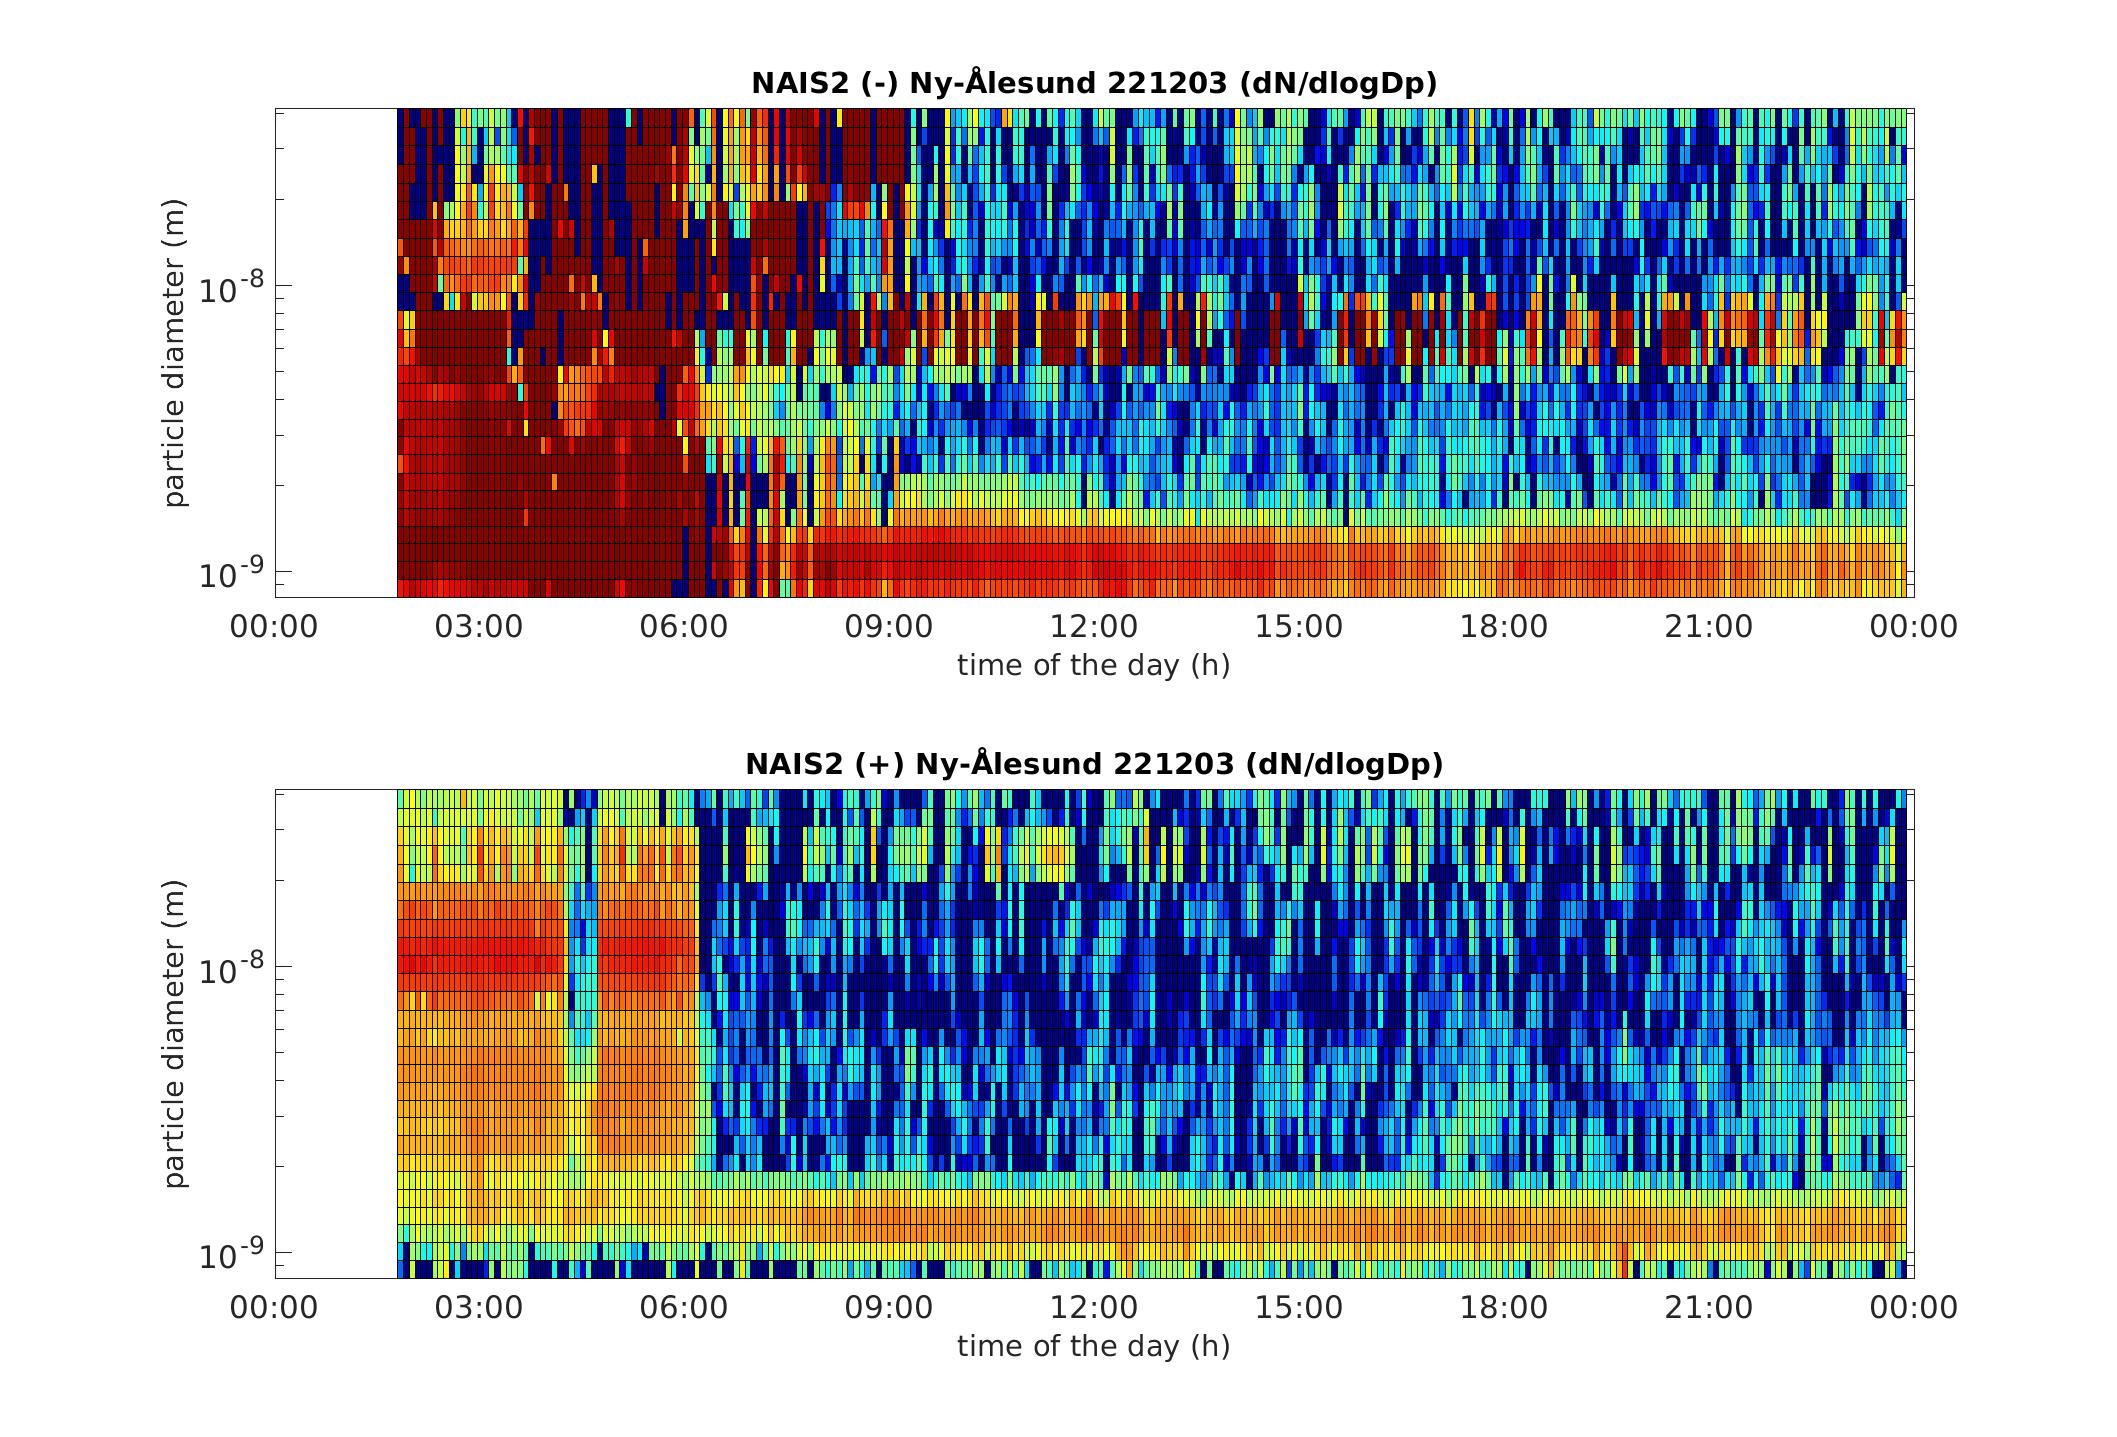Click the '09:00' tick label under the top plot
2117x1437 pixels.
pos(889,627)
